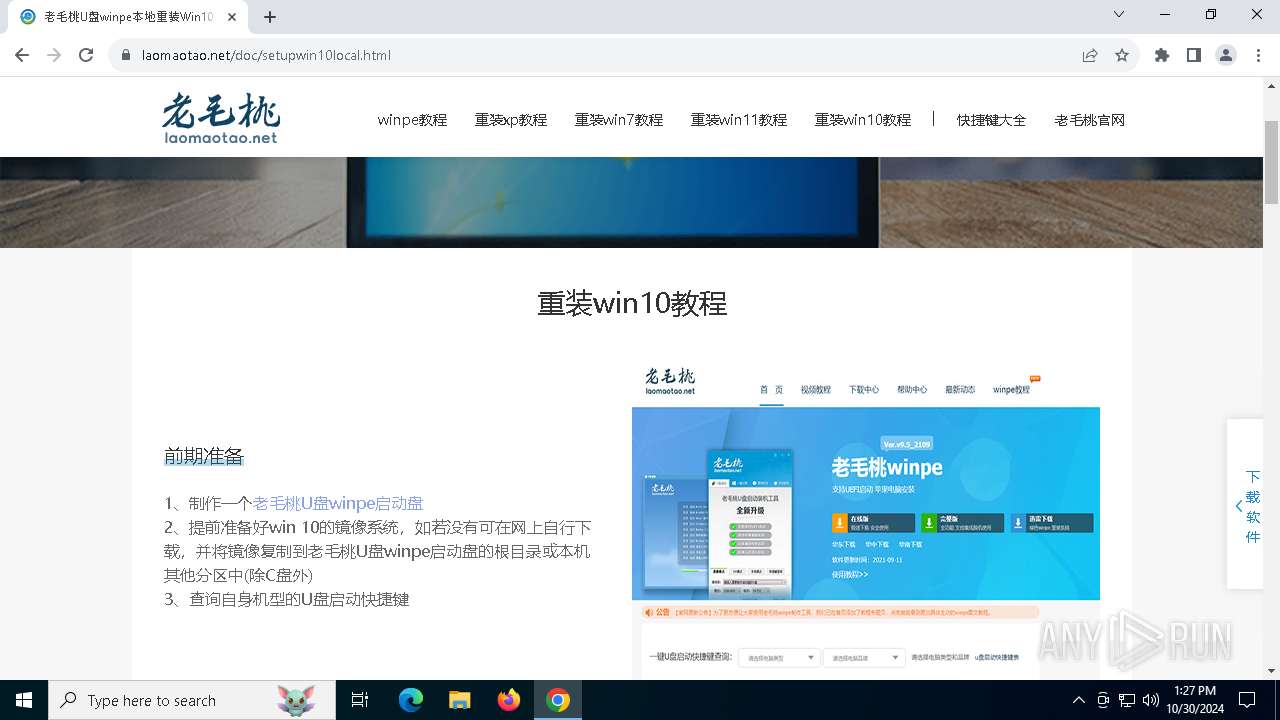Image resolution: width=1280 pixels, height=720 pixels.
Task: Click step 3 查询自身机型的U盘启动快捷键 text
Action: click(x=287, y=599)
